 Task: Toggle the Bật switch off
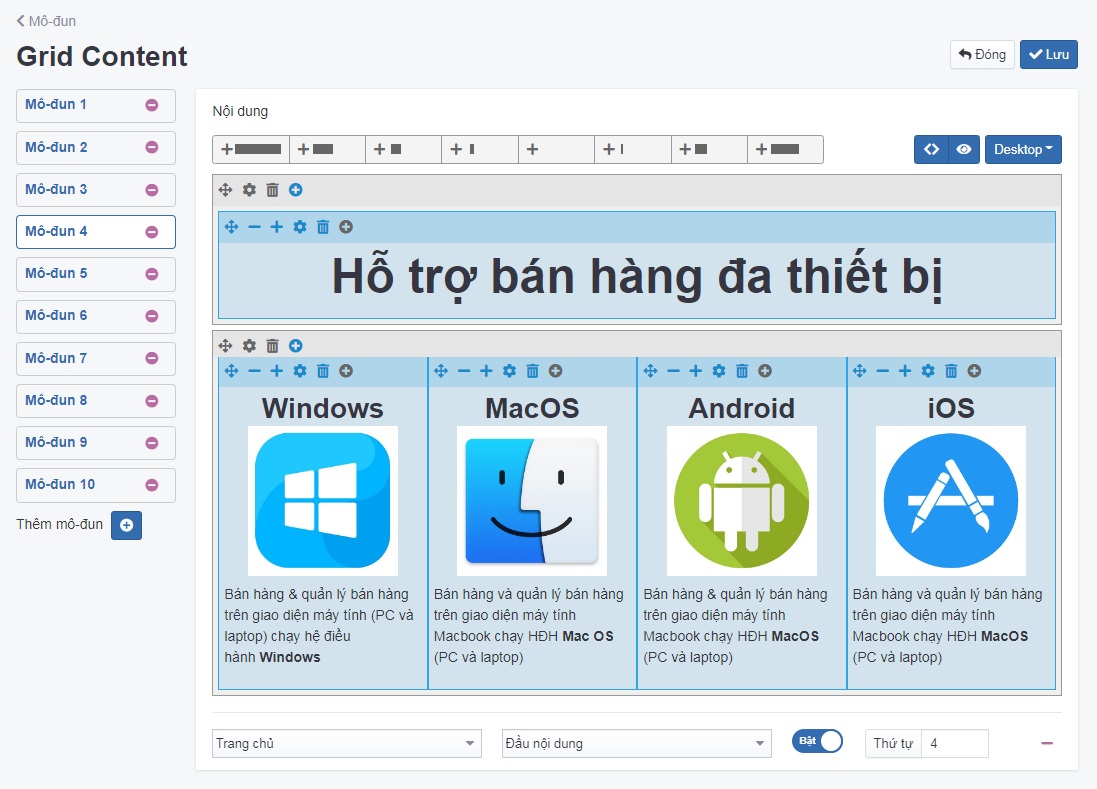[817, 741]
